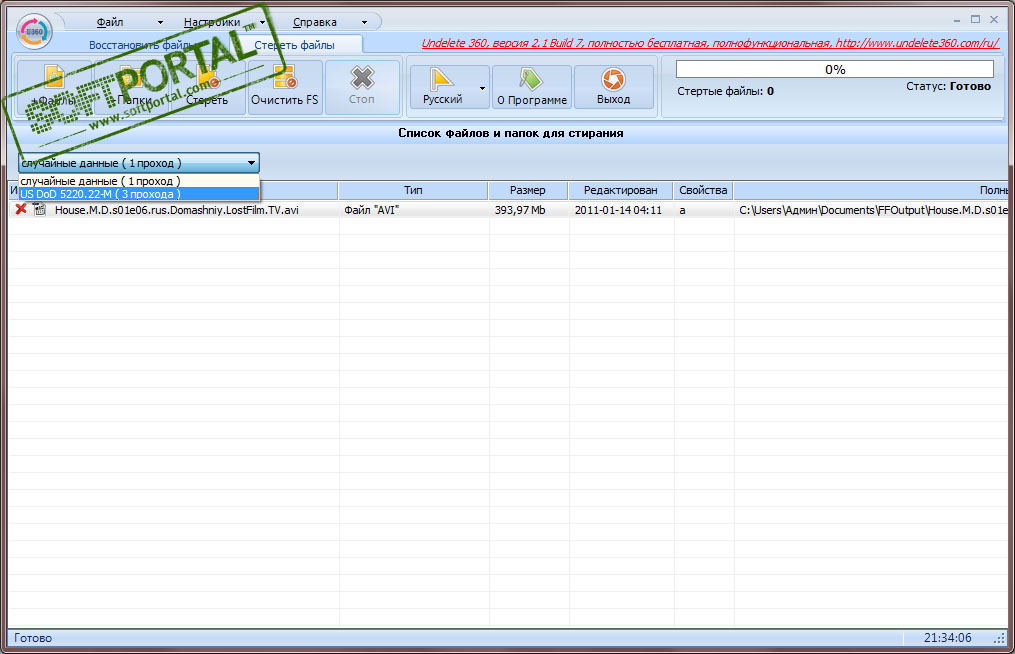This screenshot has height=654, width=1015.
Task: Sort by the Редактирован column header
Action: tap(620, 190)
